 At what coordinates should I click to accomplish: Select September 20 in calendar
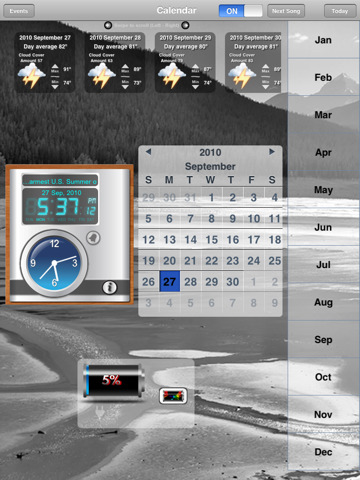[170, 260]
